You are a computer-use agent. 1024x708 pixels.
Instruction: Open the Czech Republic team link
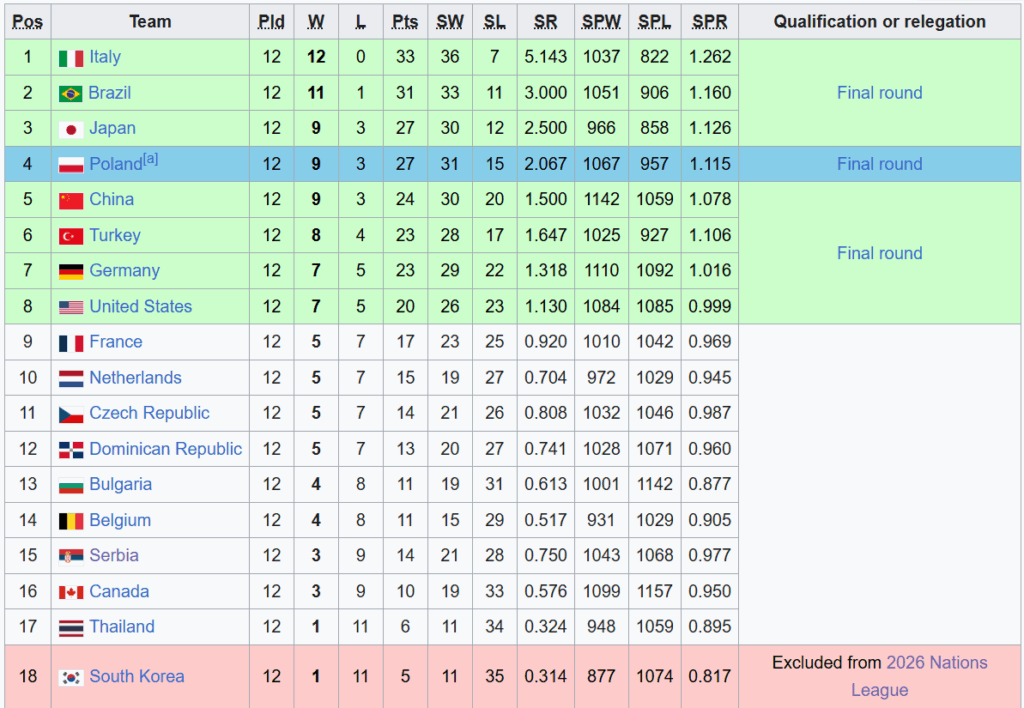(x=150, y=413)
